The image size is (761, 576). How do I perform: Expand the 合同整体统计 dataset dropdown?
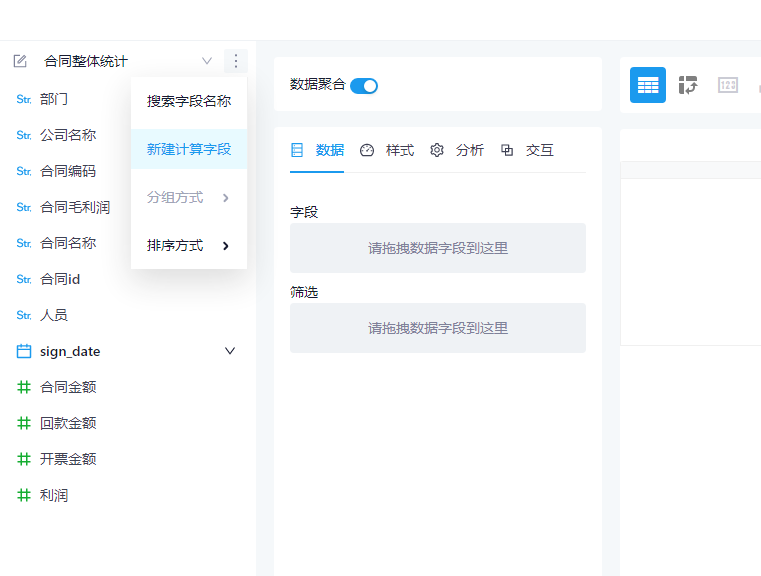pyautogui.click(x=207, y=61)
